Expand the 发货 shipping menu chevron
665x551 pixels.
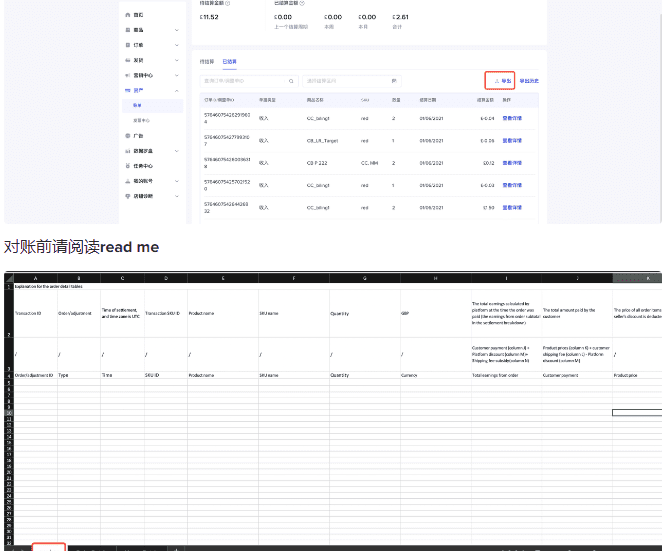click(177, 60)
